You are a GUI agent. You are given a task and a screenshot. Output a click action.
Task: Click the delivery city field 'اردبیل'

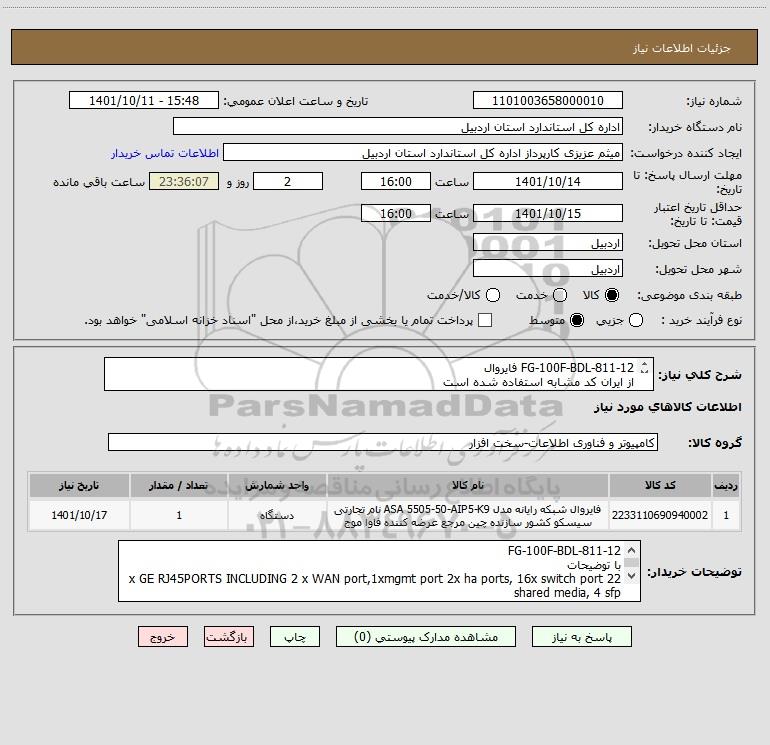coord(548,269)
